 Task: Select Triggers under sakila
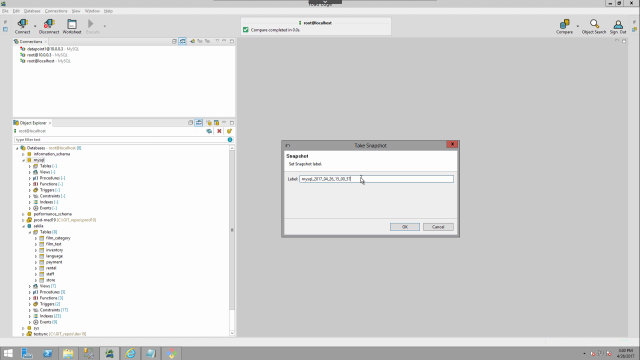coord(50,304)
